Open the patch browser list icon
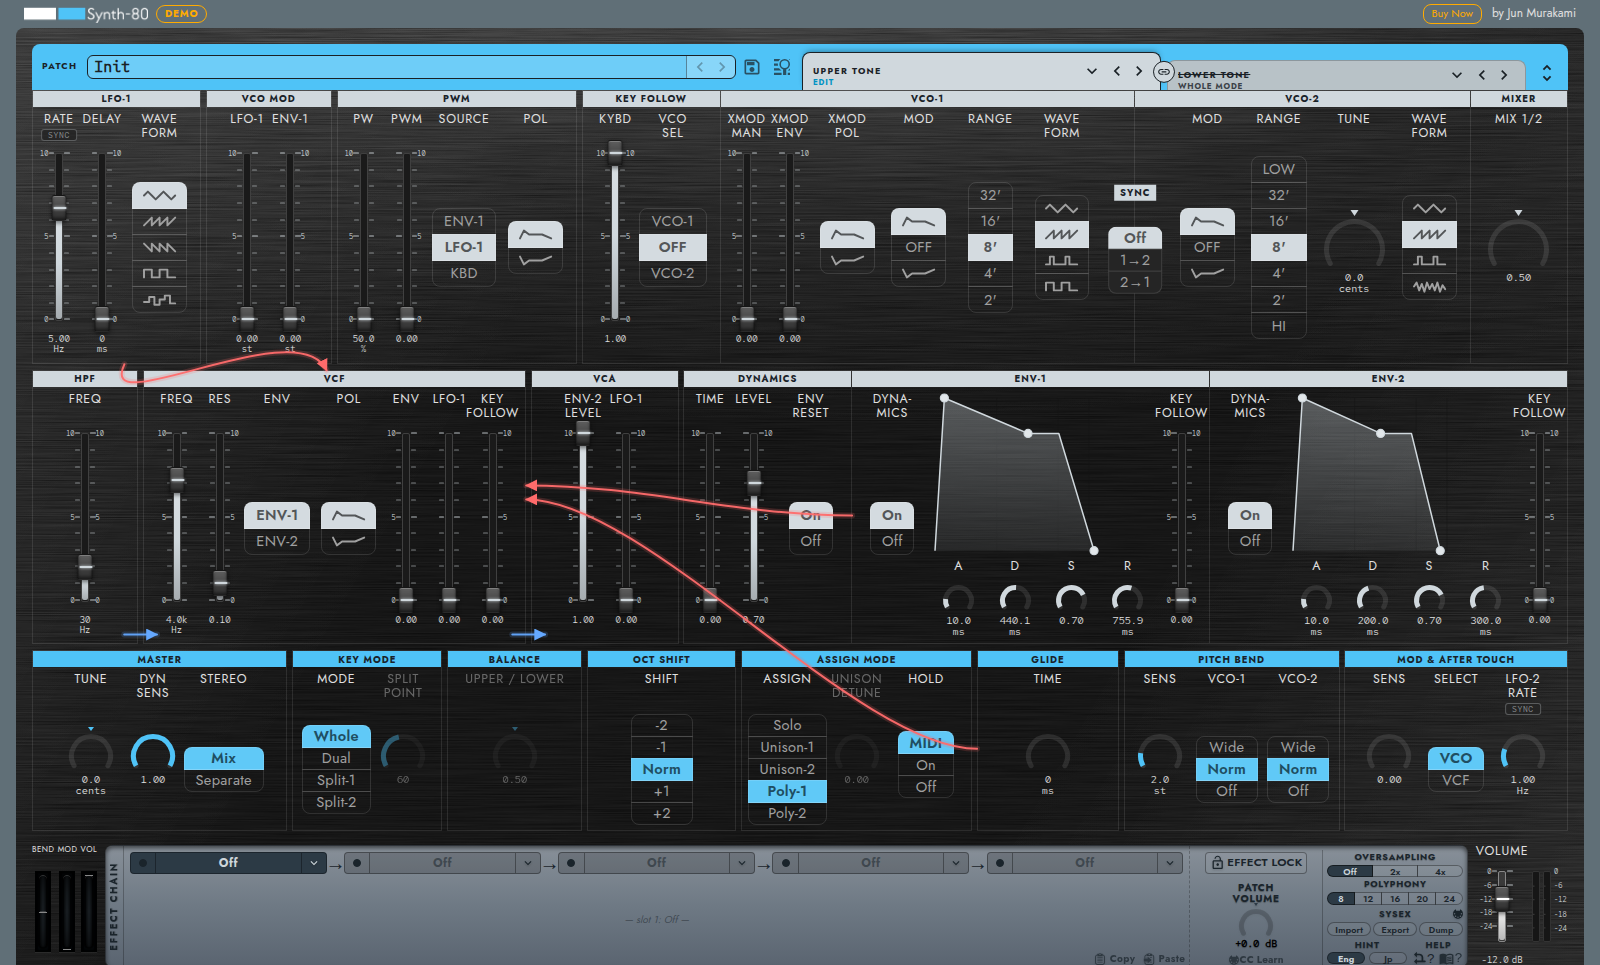 [x=782, y=67]
